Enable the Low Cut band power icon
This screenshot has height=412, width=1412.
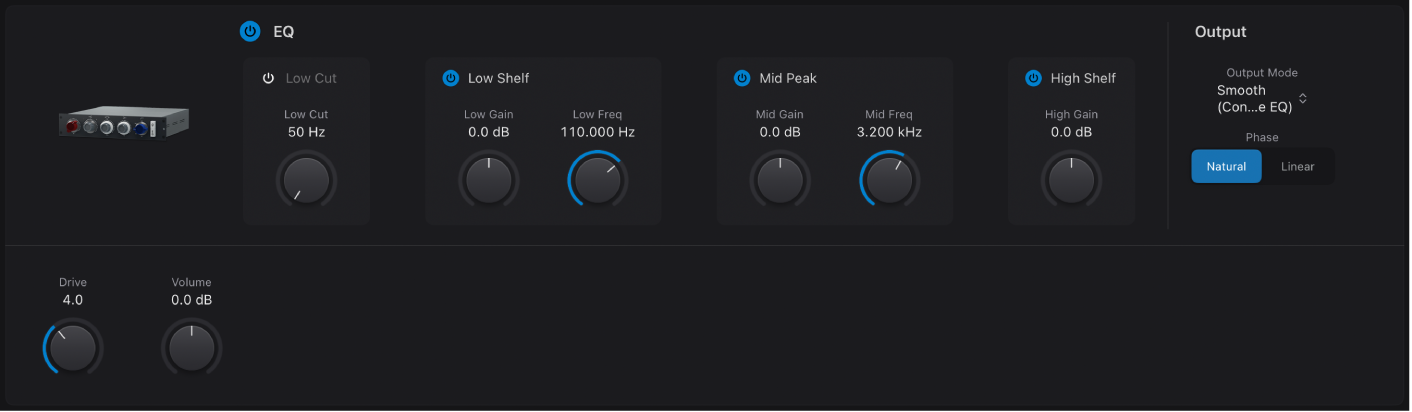click(x=268, y=78)
